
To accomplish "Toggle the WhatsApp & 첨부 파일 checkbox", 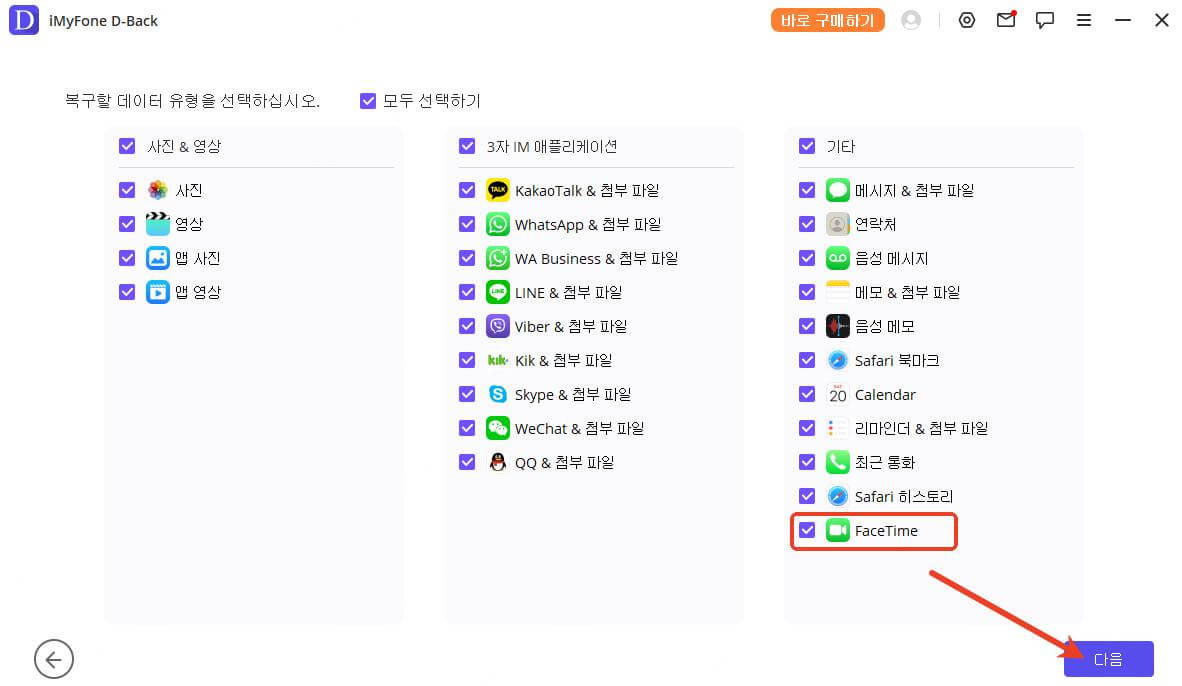I will (x=467, y=224).
